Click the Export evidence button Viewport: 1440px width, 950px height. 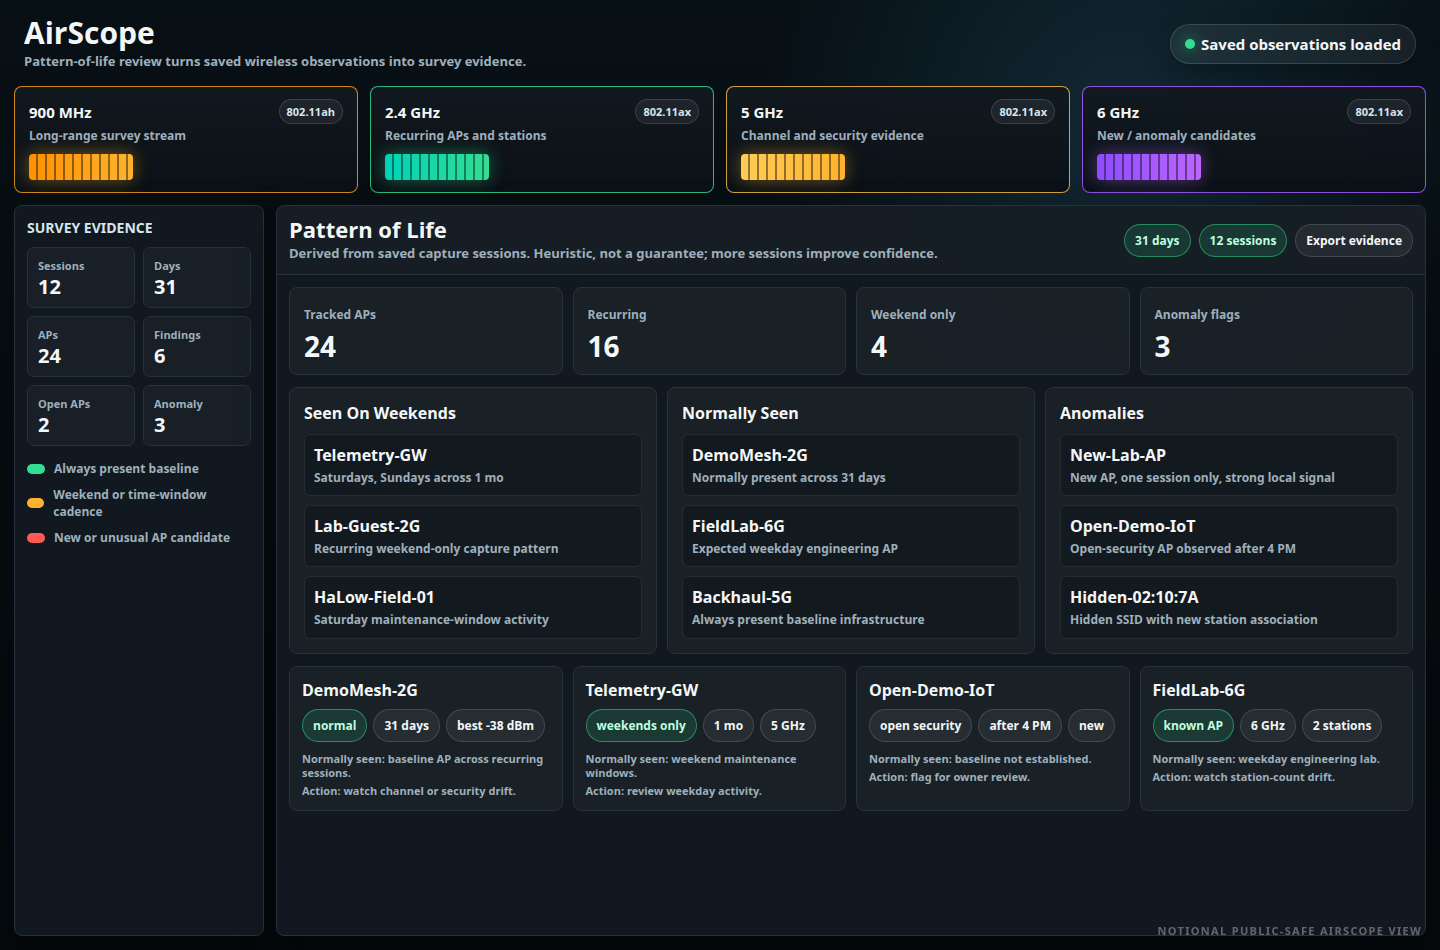click(1353, 241)
